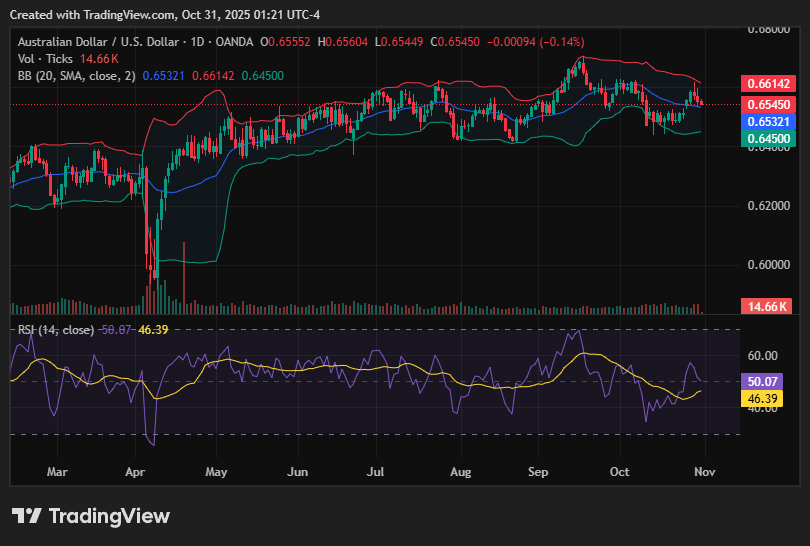Click the green 0.64500 tag on price axis
This screenshot has width=810, height=546.
pos(766,136)
